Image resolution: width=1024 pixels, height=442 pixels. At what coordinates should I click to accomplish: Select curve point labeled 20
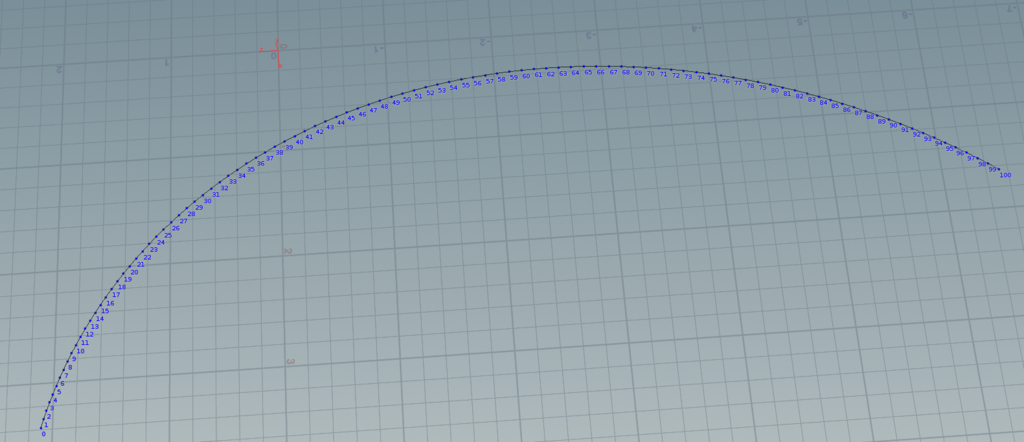135,272
